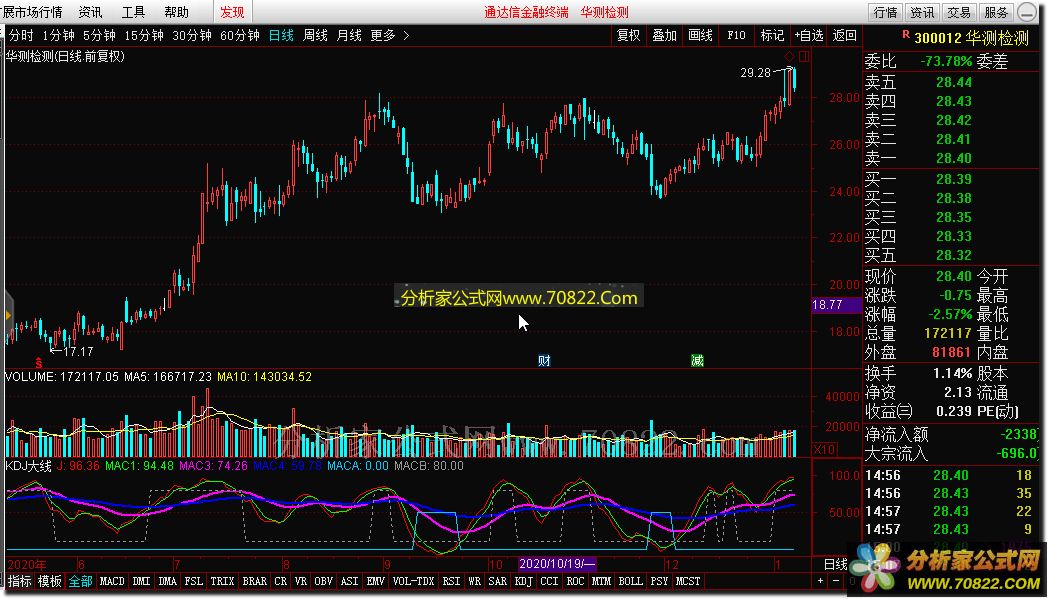1049x599 pixels.
Task: Switch to 15分钟 chart period
Action: point(144,35)
